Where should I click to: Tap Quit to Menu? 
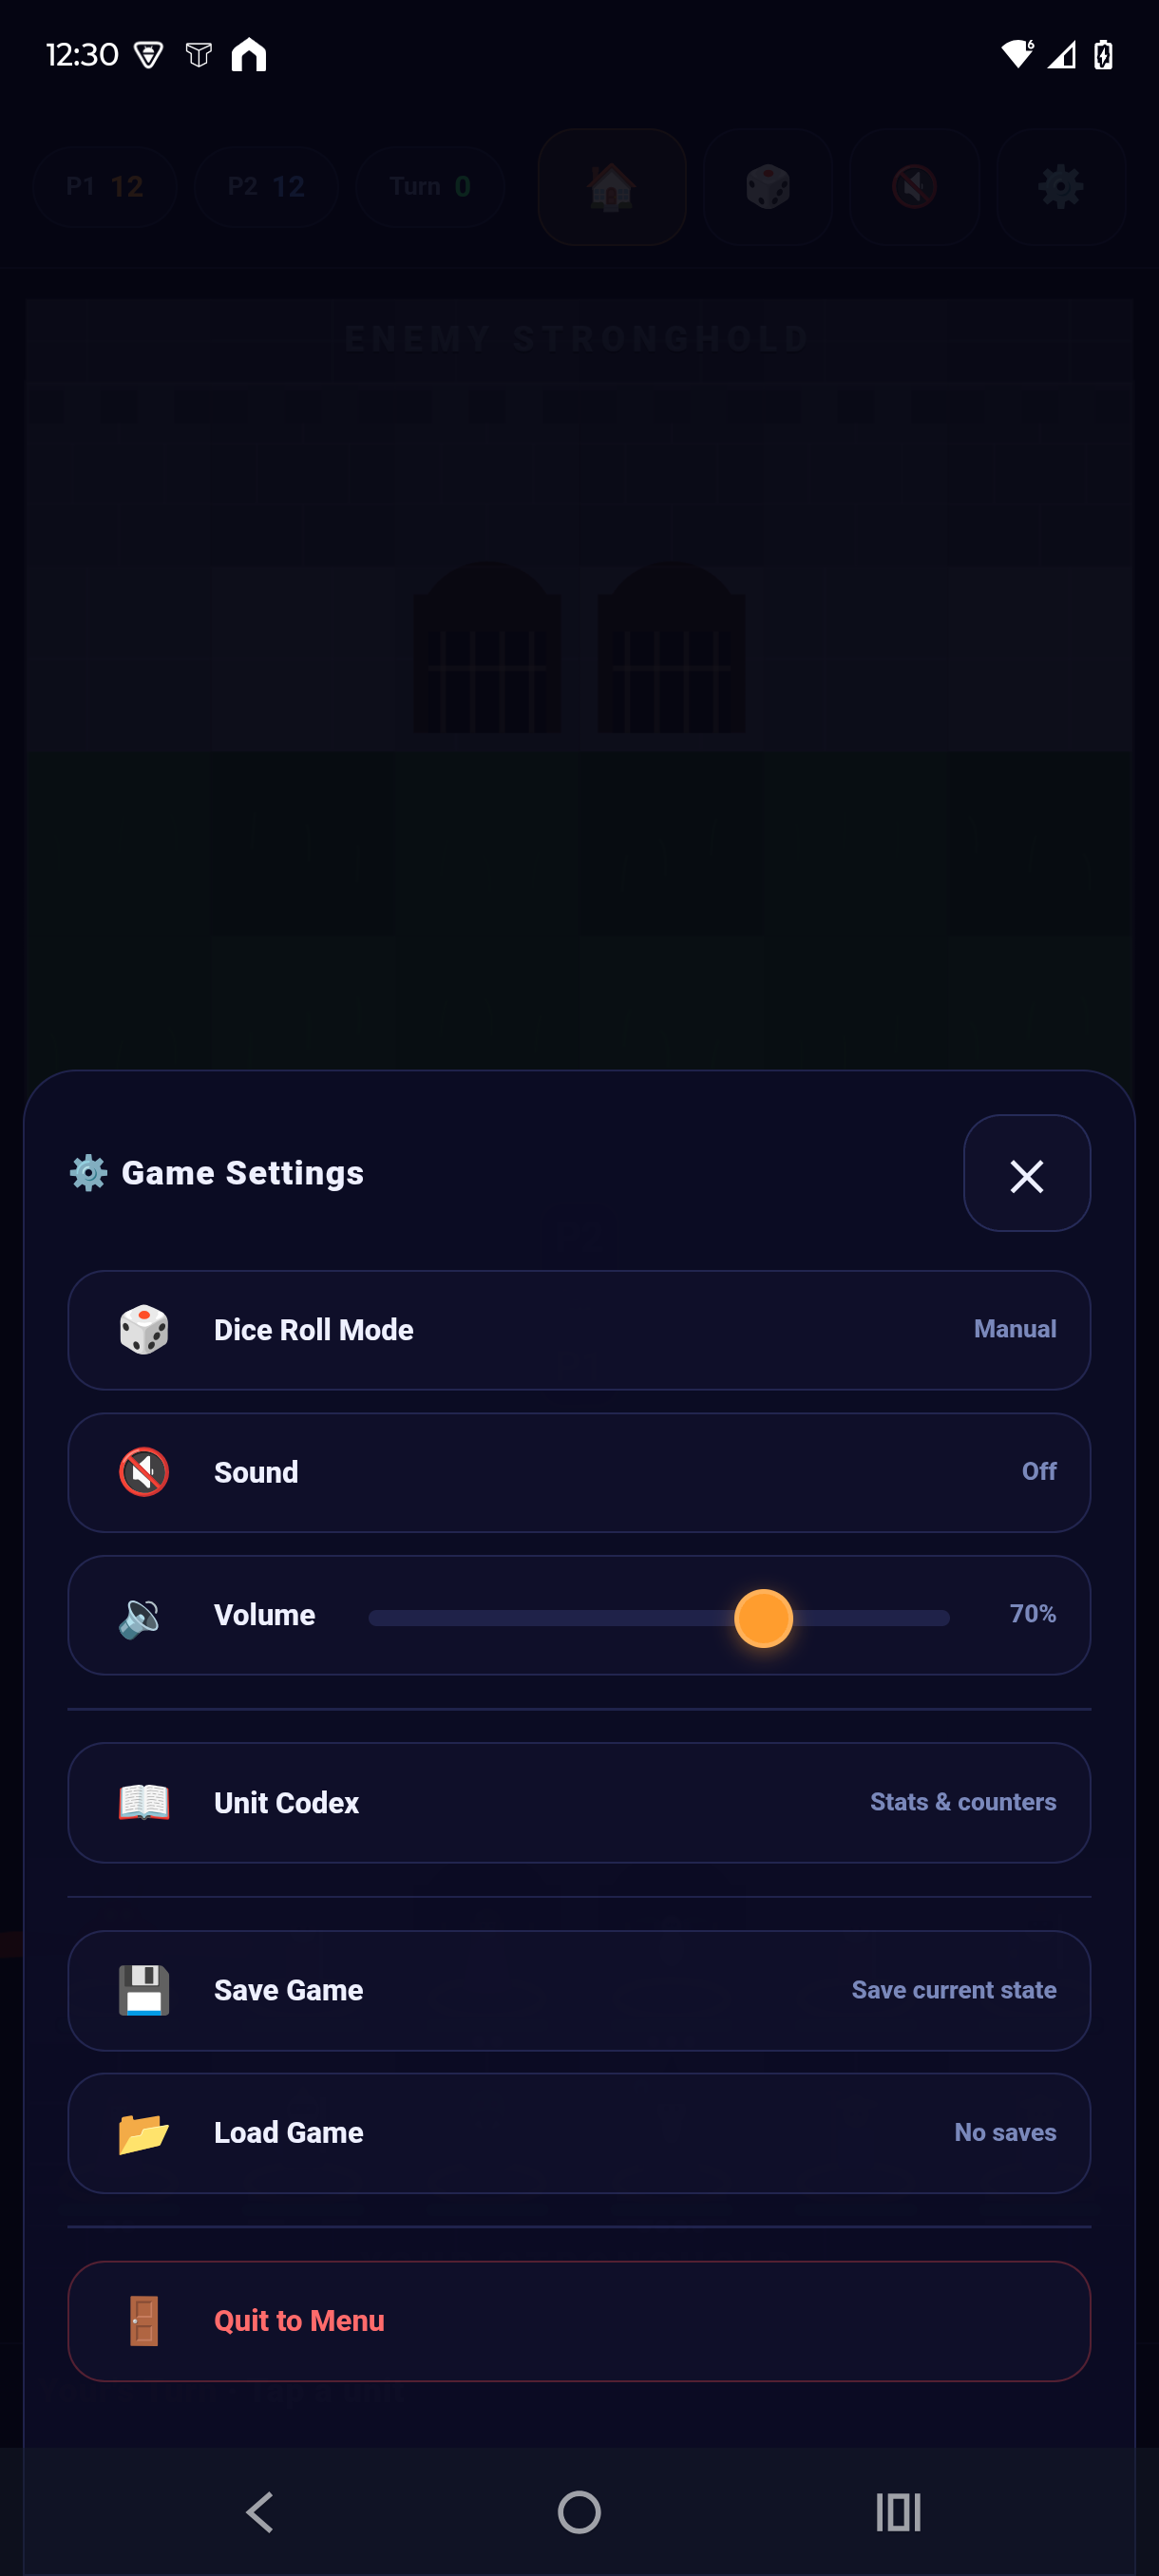[578, 2320]
